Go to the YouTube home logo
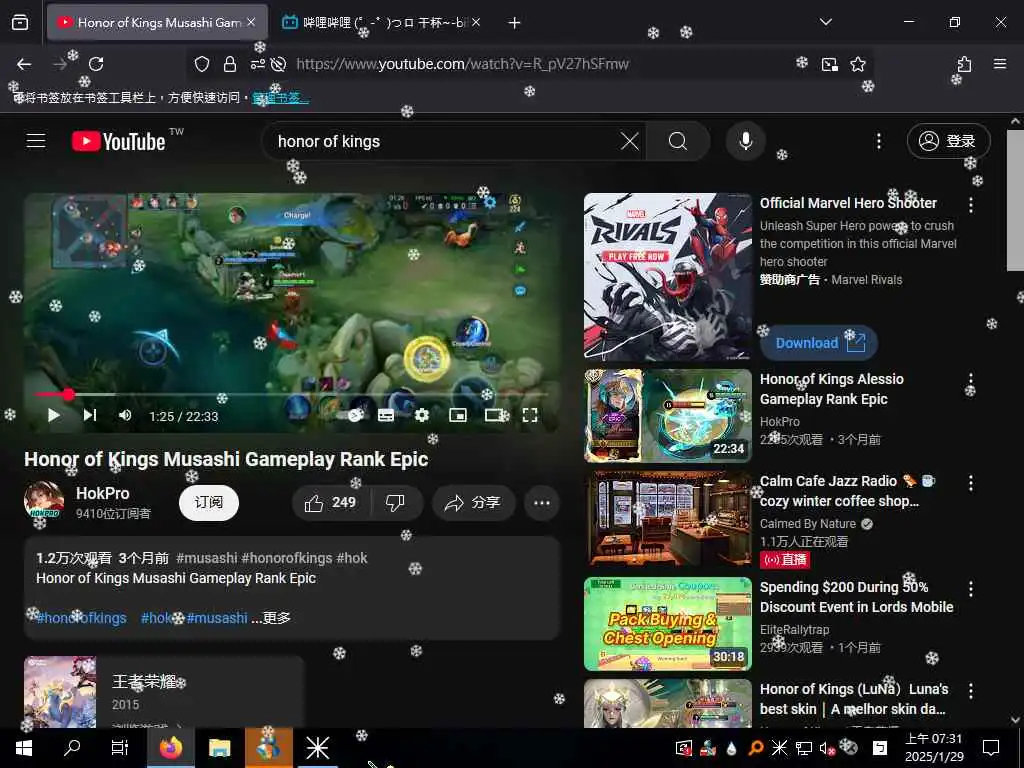This screenshot has width=1024, height=768. [118, 141]
